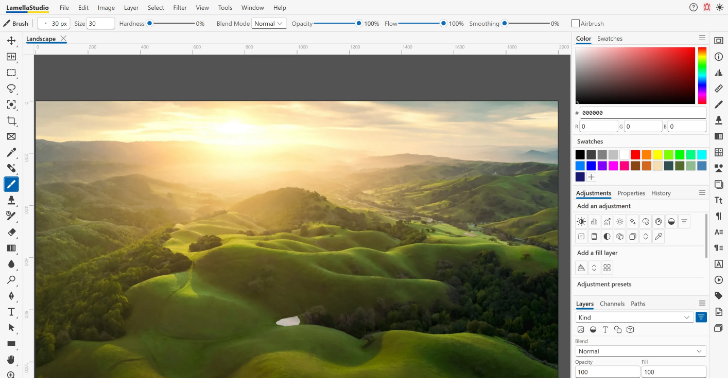Select the Blur droplet tool
Image resolution: width=728 pixels, height=378 pixels.
pyautogui.click(x=11, y=264)
